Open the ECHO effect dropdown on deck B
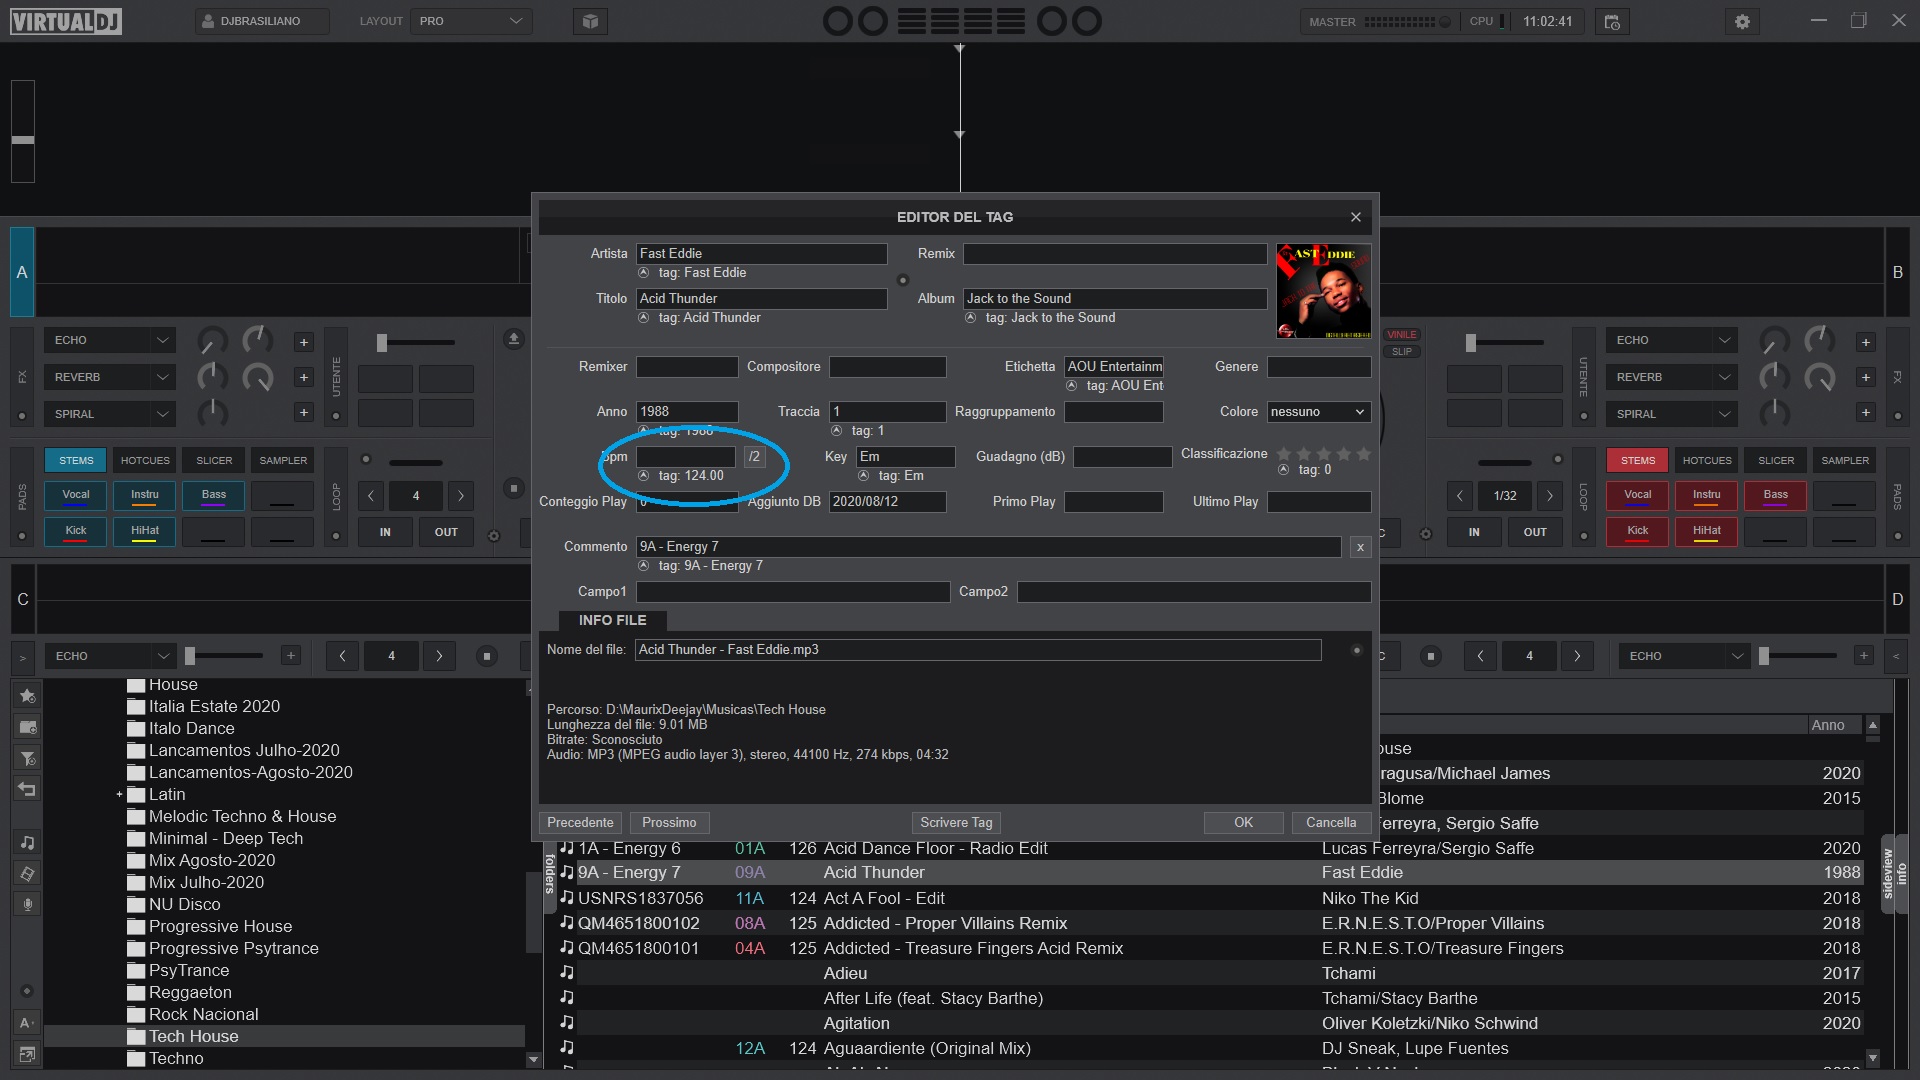 (1671, 340)
